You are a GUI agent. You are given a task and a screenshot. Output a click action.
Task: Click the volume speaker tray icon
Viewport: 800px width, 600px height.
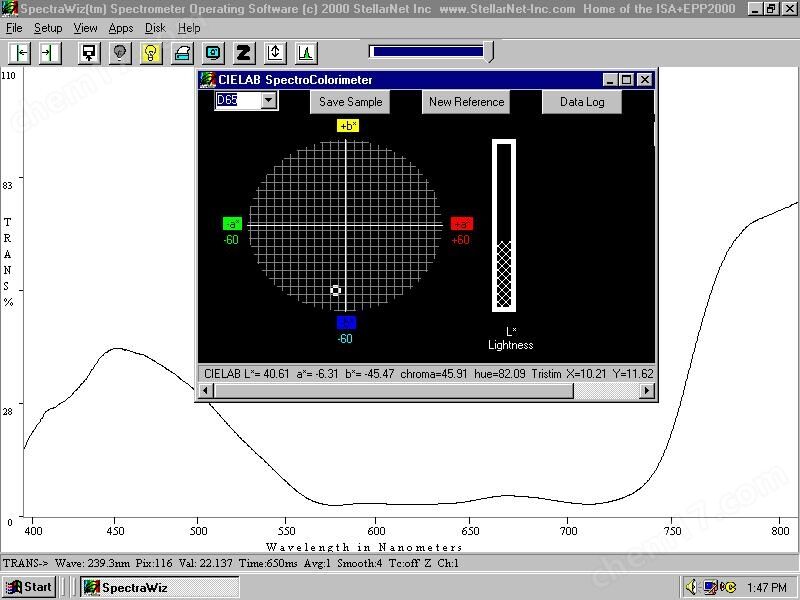(x=692, y=587)
